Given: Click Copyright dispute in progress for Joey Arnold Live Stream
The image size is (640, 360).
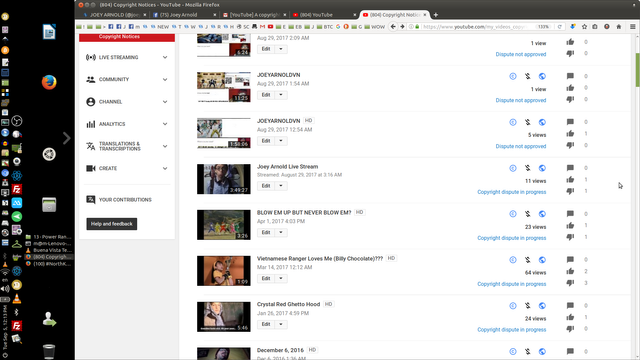Looking at the screenshot, I should [511, 192].
